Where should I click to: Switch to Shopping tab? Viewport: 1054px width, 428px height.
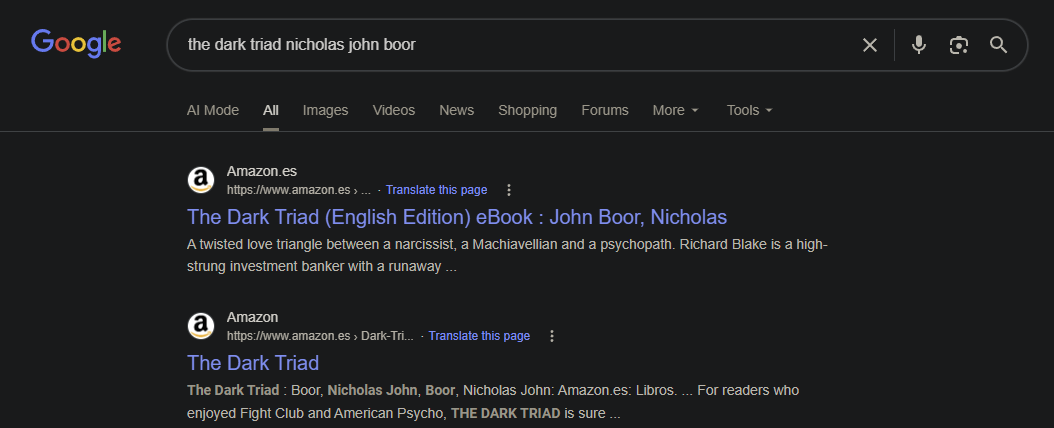(x=528, y=110)
